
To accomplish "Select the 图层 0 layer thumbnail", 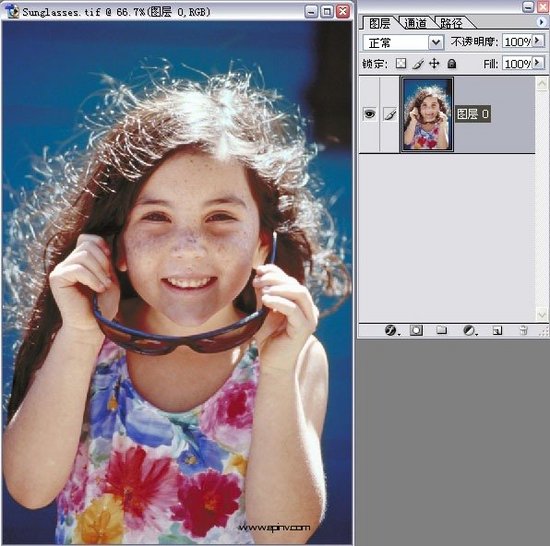I will coord(427,115).
